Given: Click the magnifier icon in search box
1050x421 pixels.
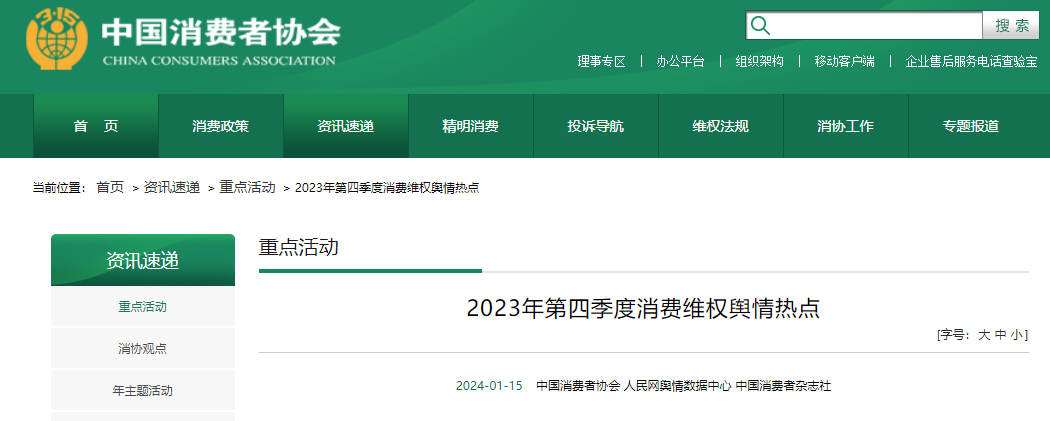Looking at the screenshot, I should click(x=760, y=25).
